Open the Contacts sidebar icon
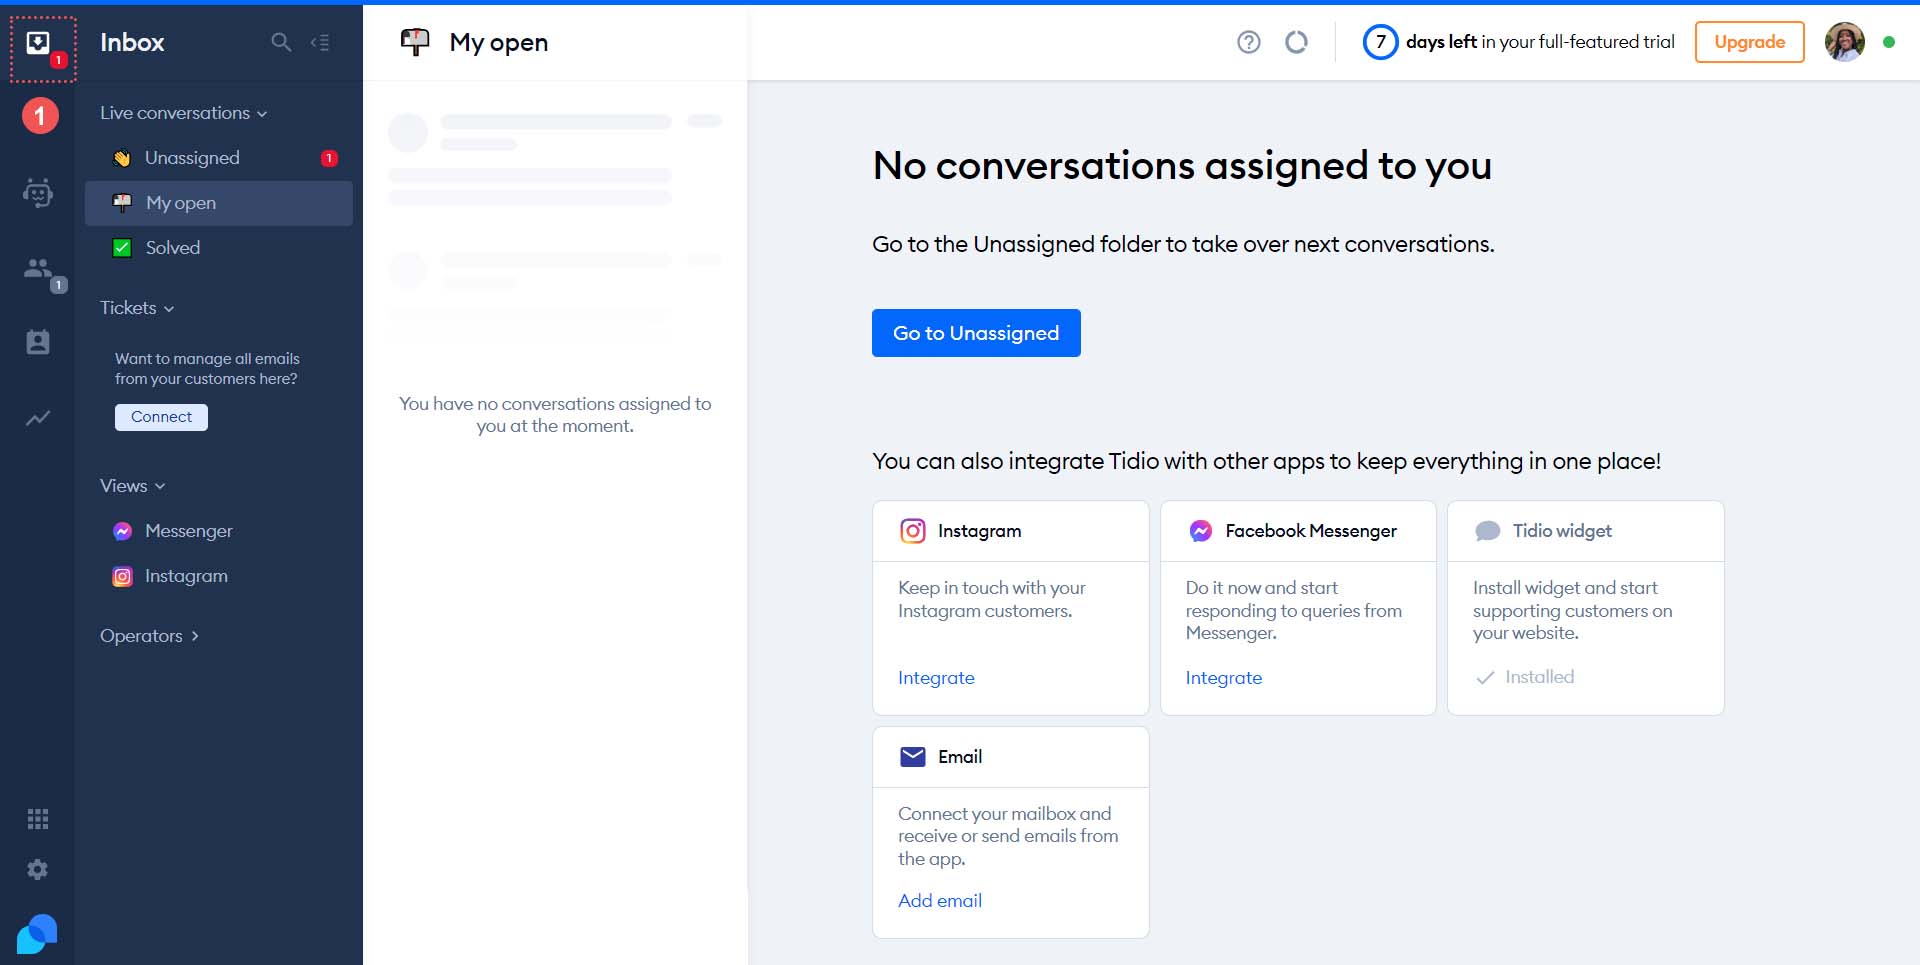Viewport: 1920px width, 965px height. point(38,341)
